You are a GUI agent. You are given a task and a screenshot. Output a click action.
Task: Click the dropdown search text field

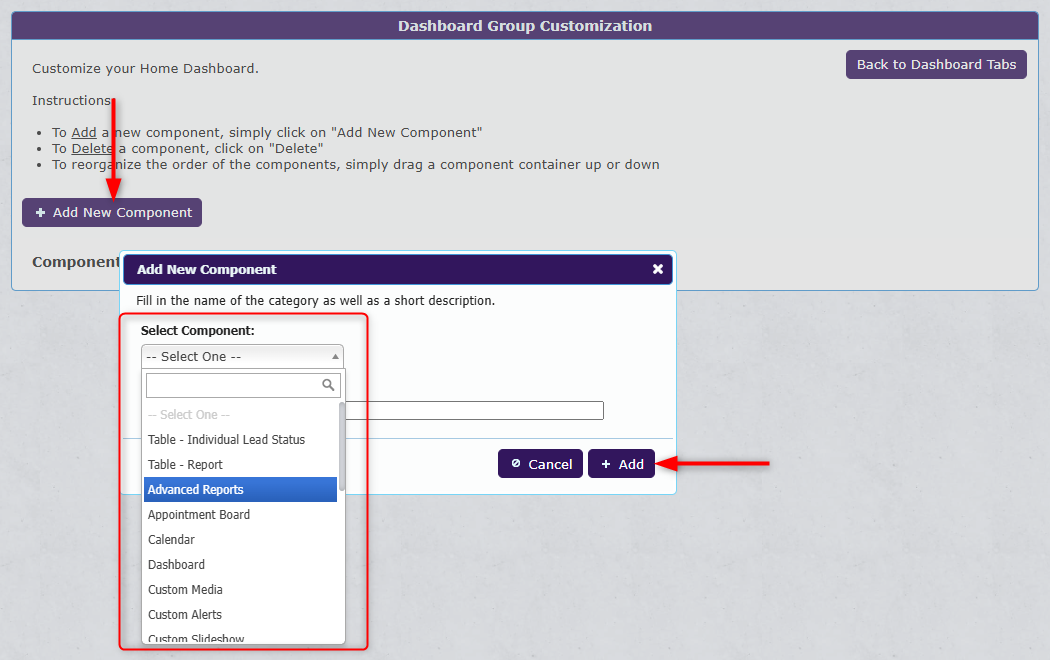(x=234, y=385)
